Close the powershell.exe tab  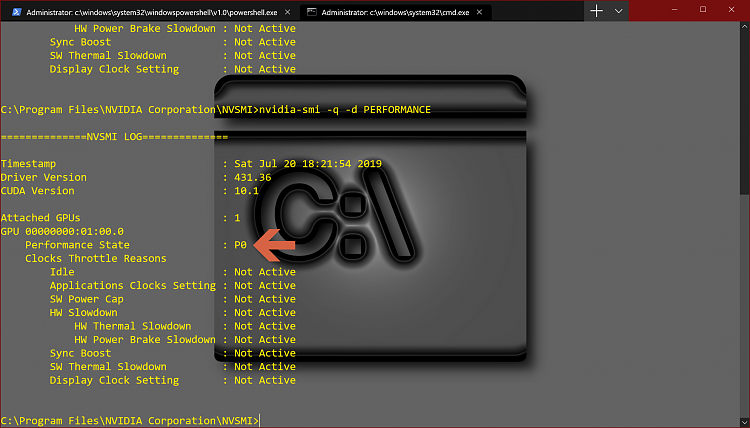tap(287, 12)
